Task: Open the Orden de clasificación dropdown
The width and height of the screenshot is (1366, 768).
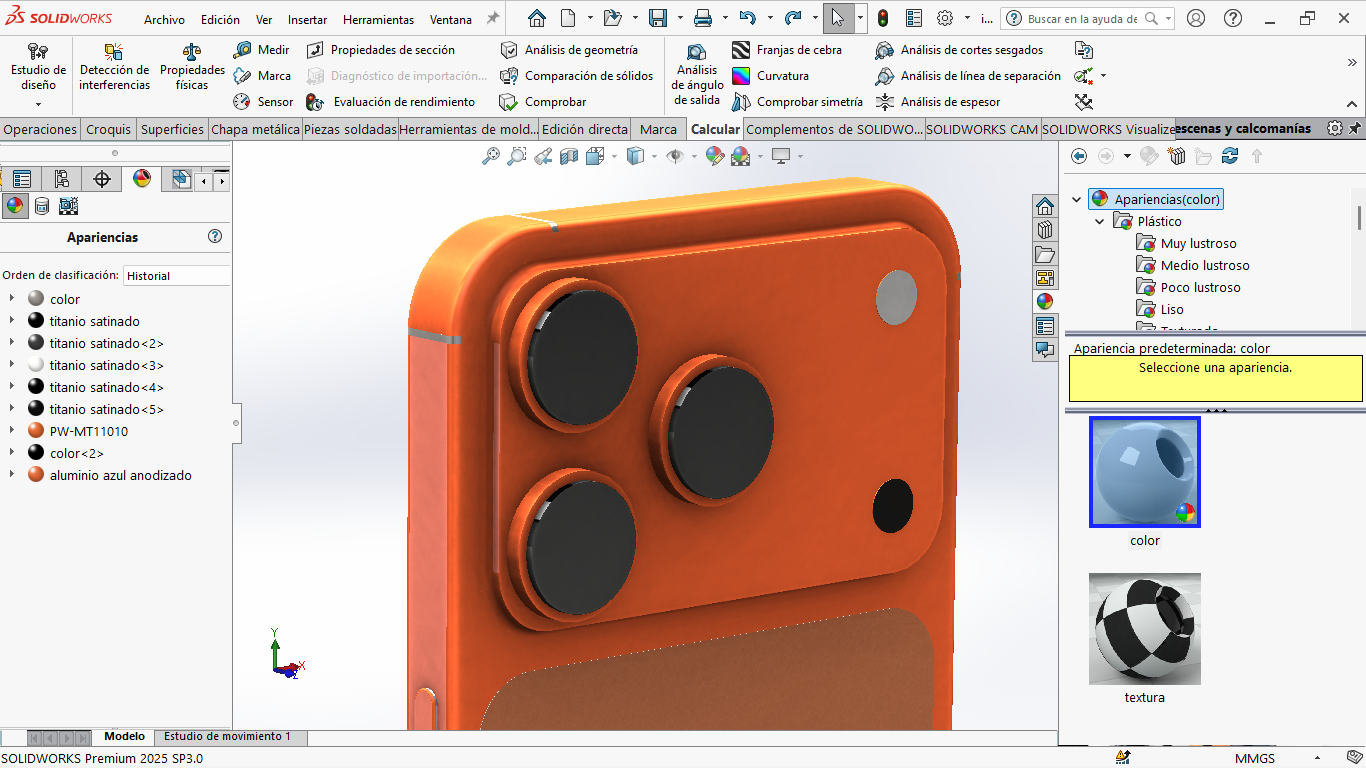Action: click(176, 276)
